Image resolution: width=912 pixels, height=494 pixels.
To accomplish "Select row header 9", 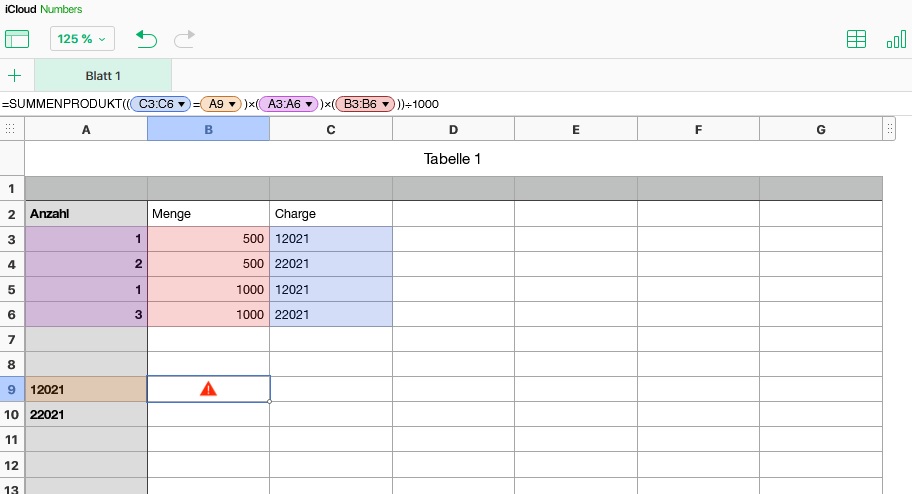I will point(12,389).
